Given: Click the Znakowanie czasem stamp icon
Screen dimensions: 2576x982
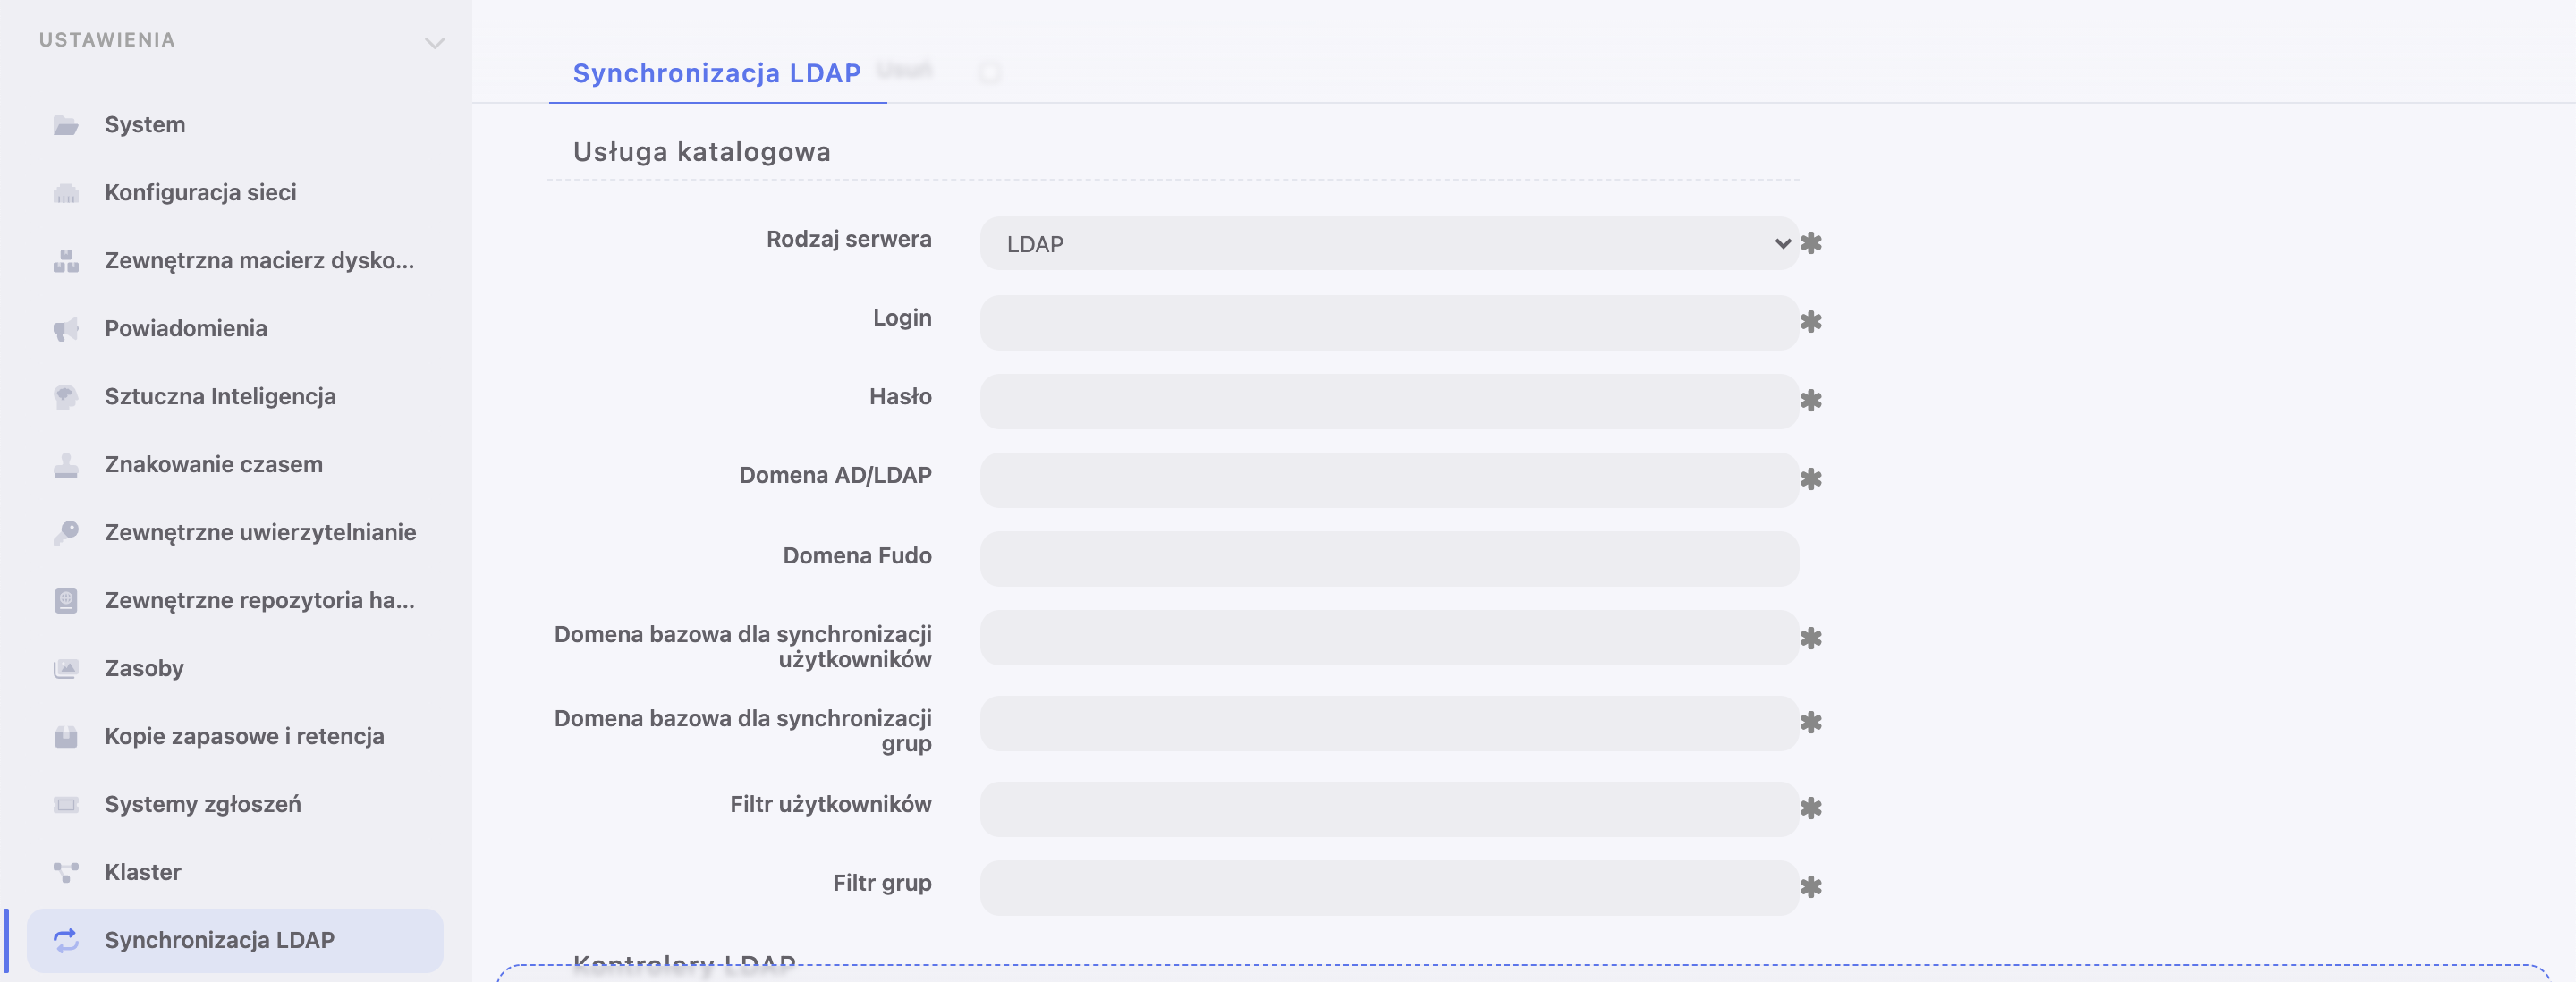Looking at the screenshot, I should point(66,465).
